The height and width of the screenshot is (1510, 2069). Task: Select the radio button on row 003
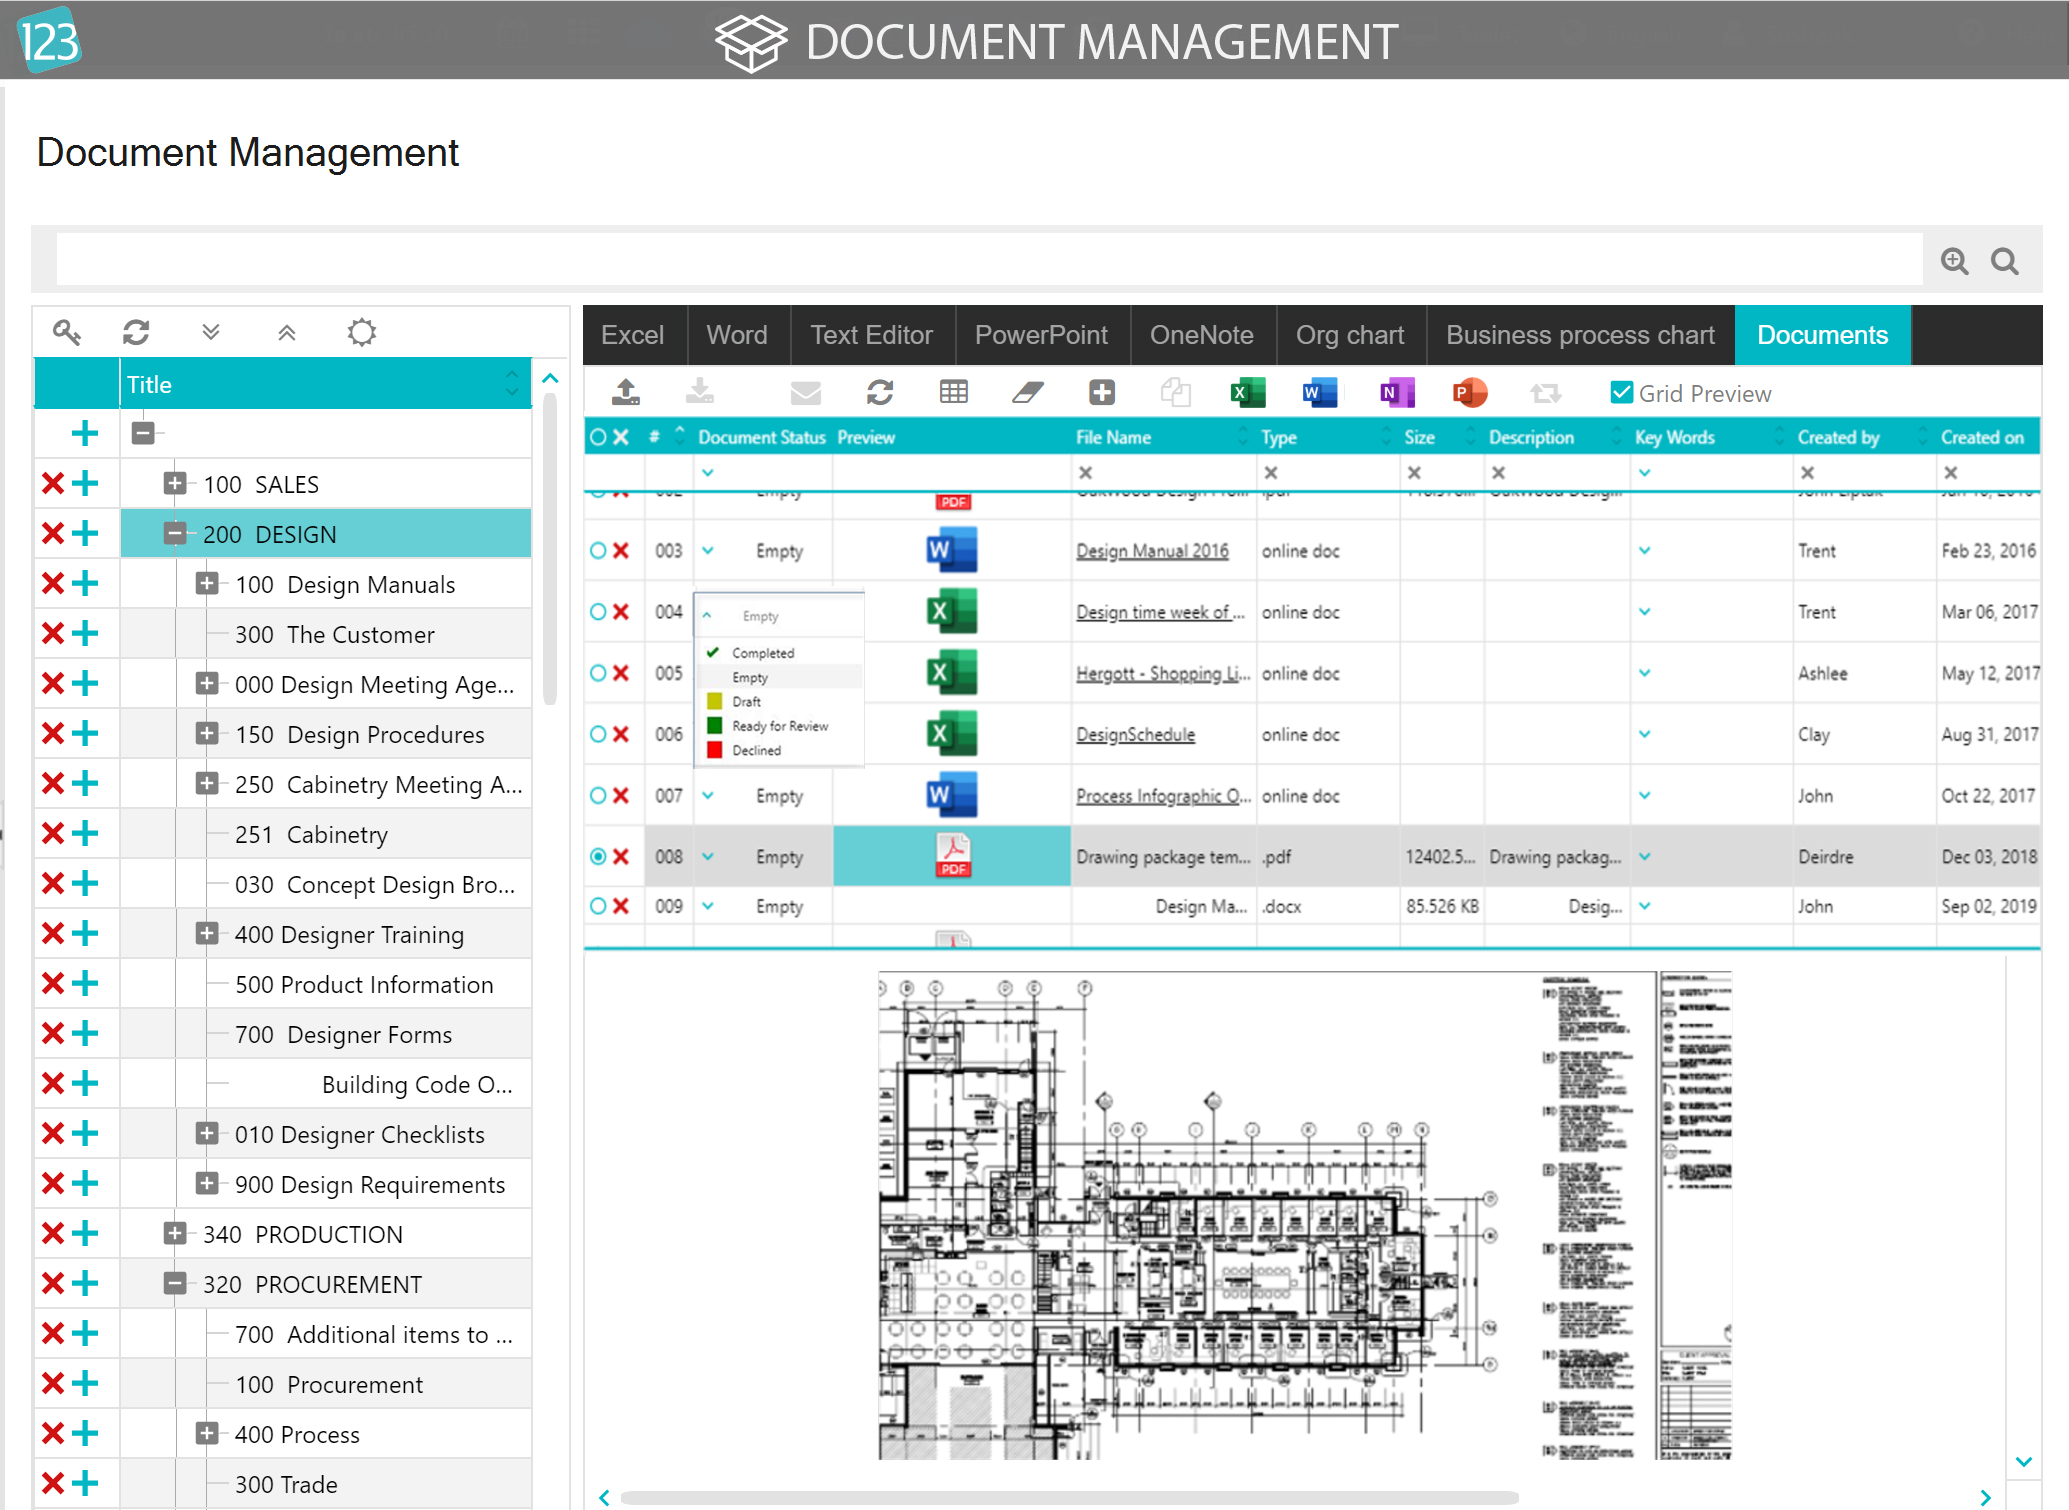[598, 550]
